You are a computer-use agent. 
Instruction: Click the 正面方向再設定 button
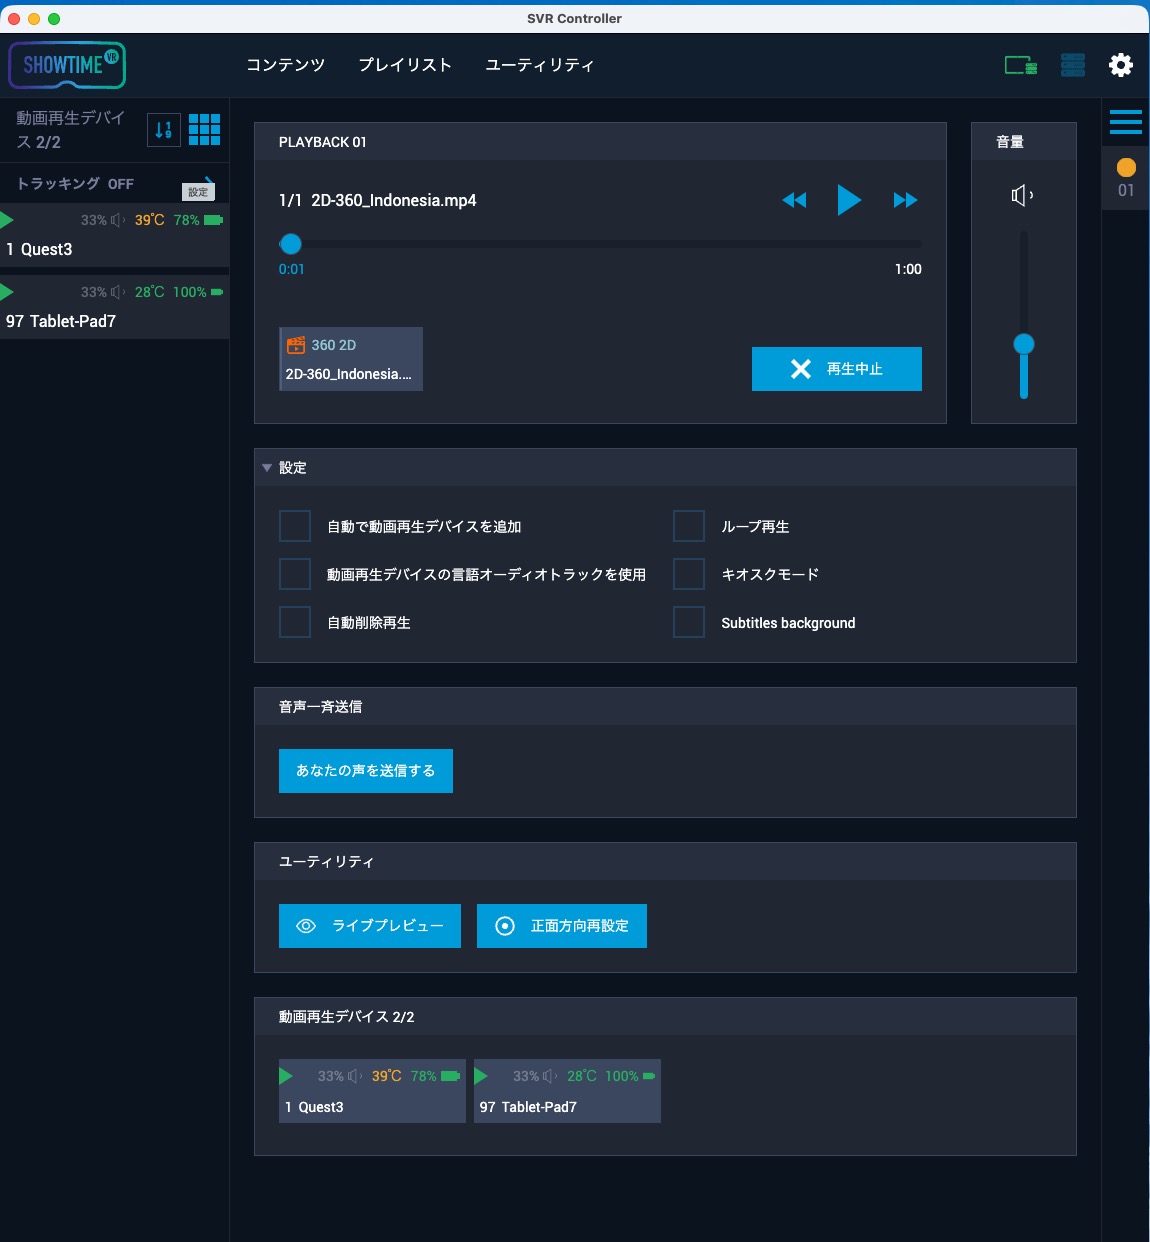(562, 926)
